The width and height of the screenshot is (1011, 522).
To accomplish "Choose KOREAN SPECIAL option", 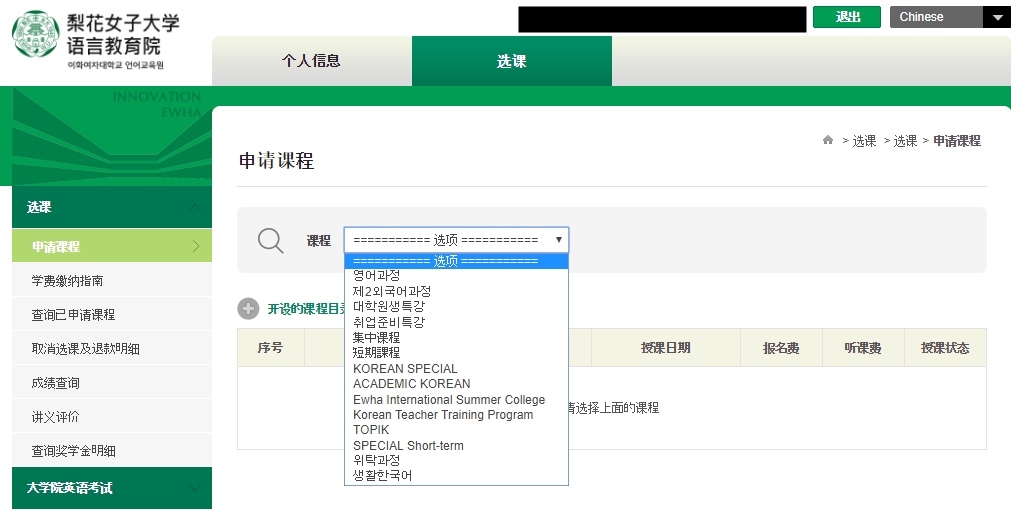I will tap(456, 369).
